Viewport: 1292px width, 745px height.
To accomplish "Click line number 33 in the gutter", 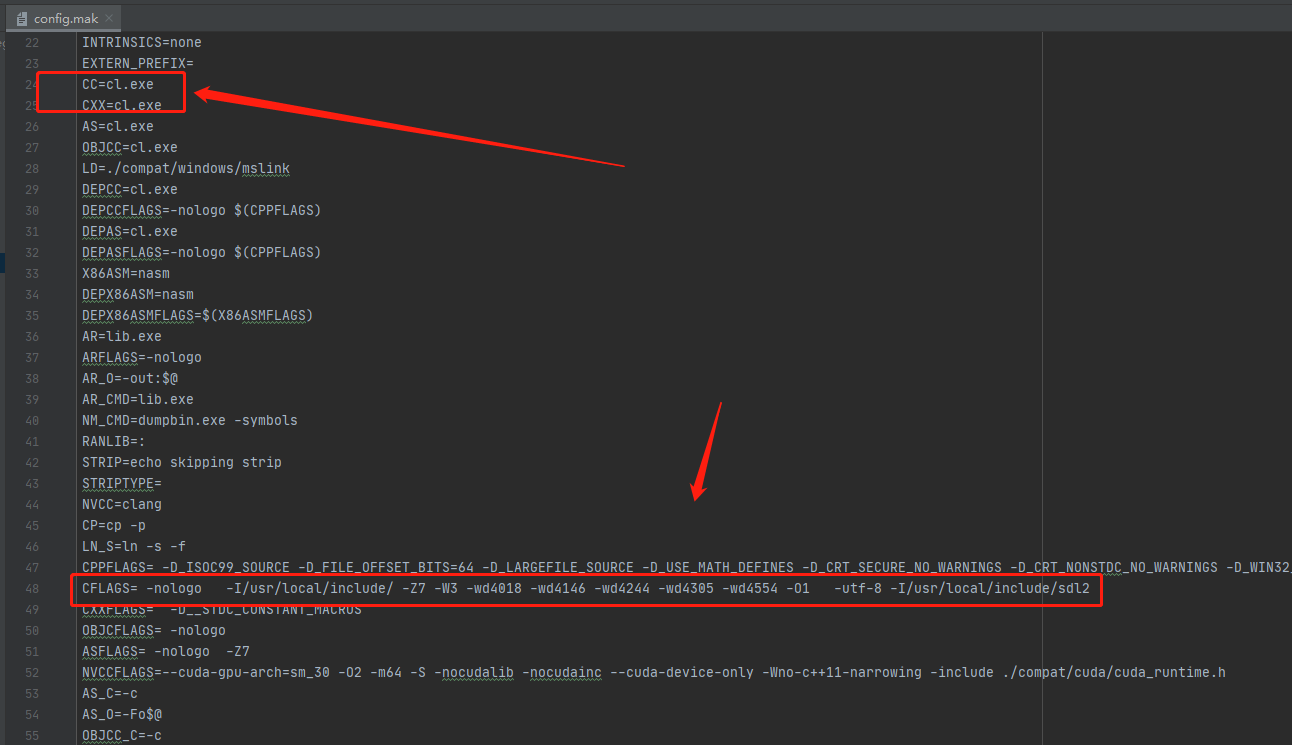I will [x=31, y=273].
